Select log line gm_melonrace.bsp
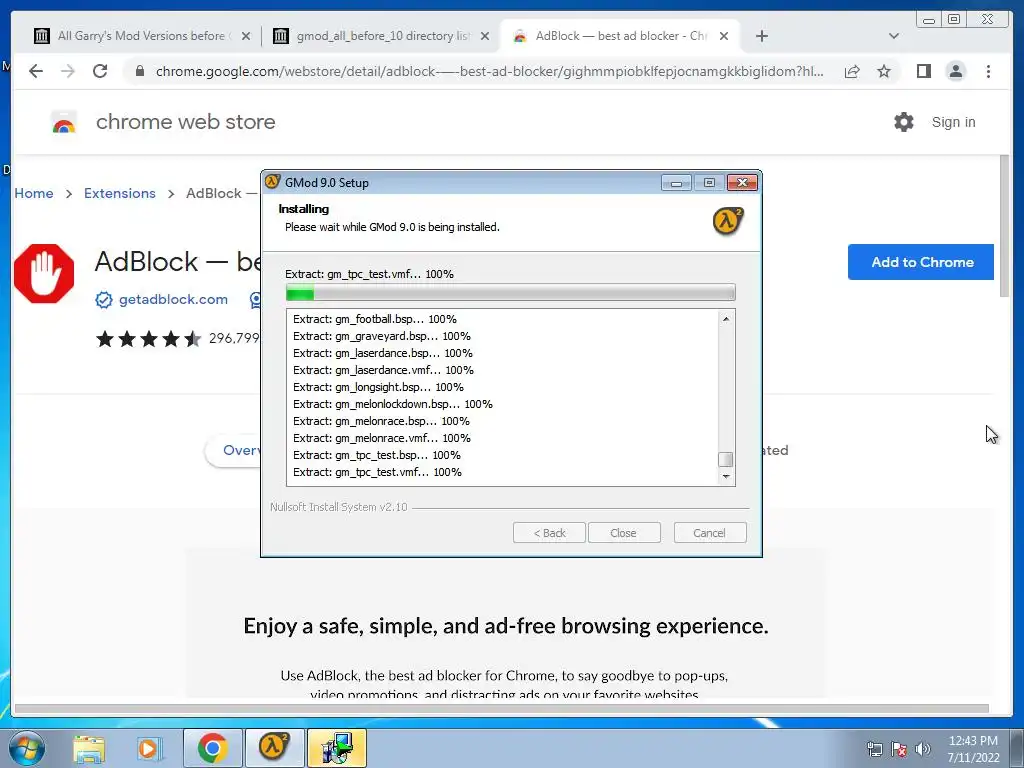The height and width of the screenshot is (768, 1024). (x=381, y=421)
